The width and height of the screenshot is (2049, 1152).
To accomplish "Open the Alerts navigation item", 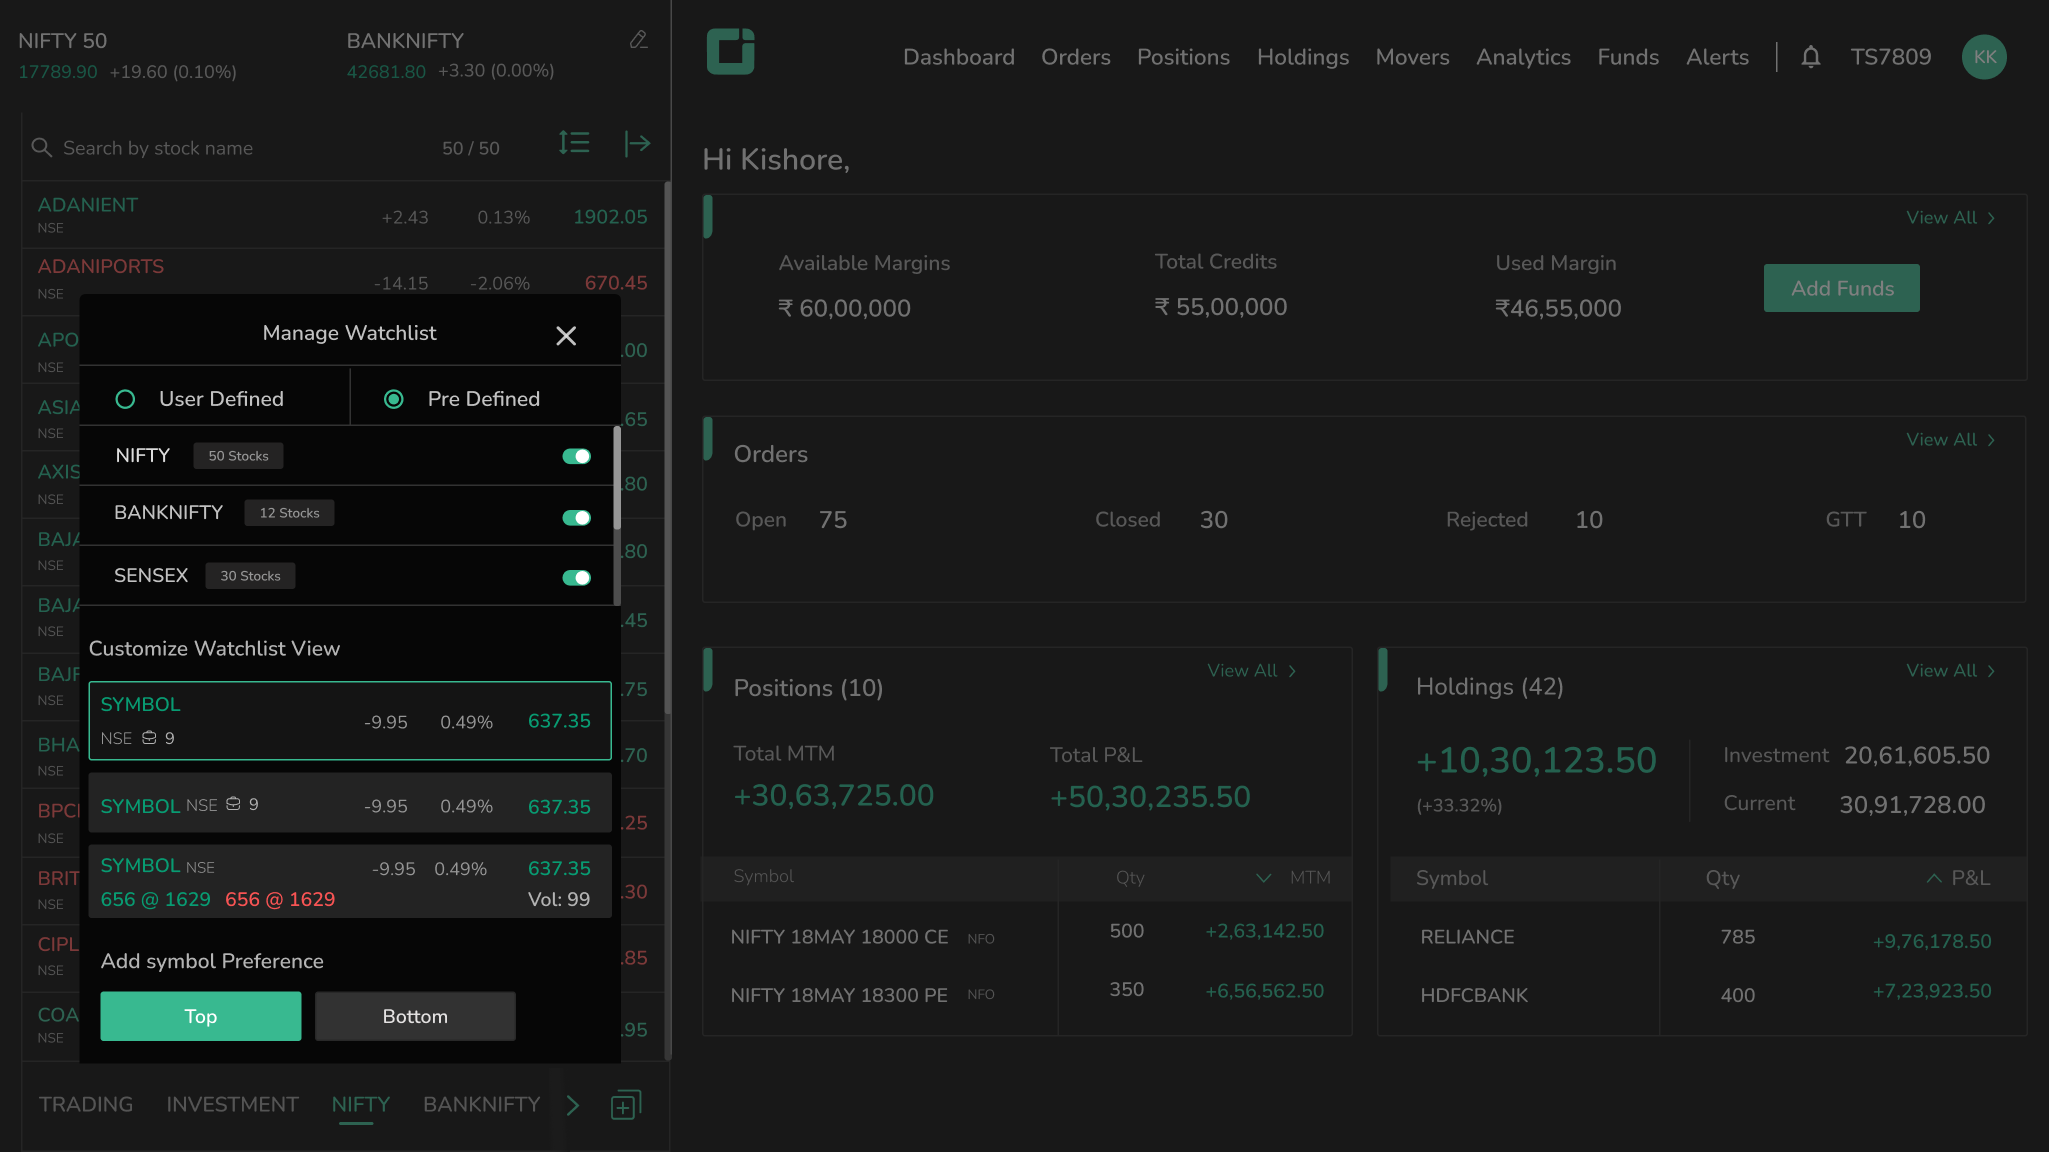I will (1717, 57).
